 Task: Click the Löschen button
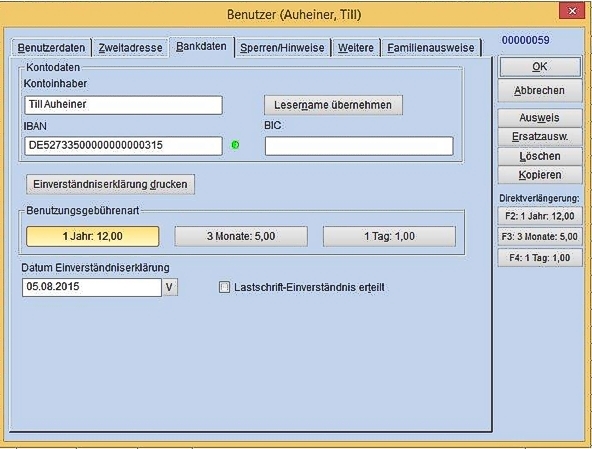[540, 156]
